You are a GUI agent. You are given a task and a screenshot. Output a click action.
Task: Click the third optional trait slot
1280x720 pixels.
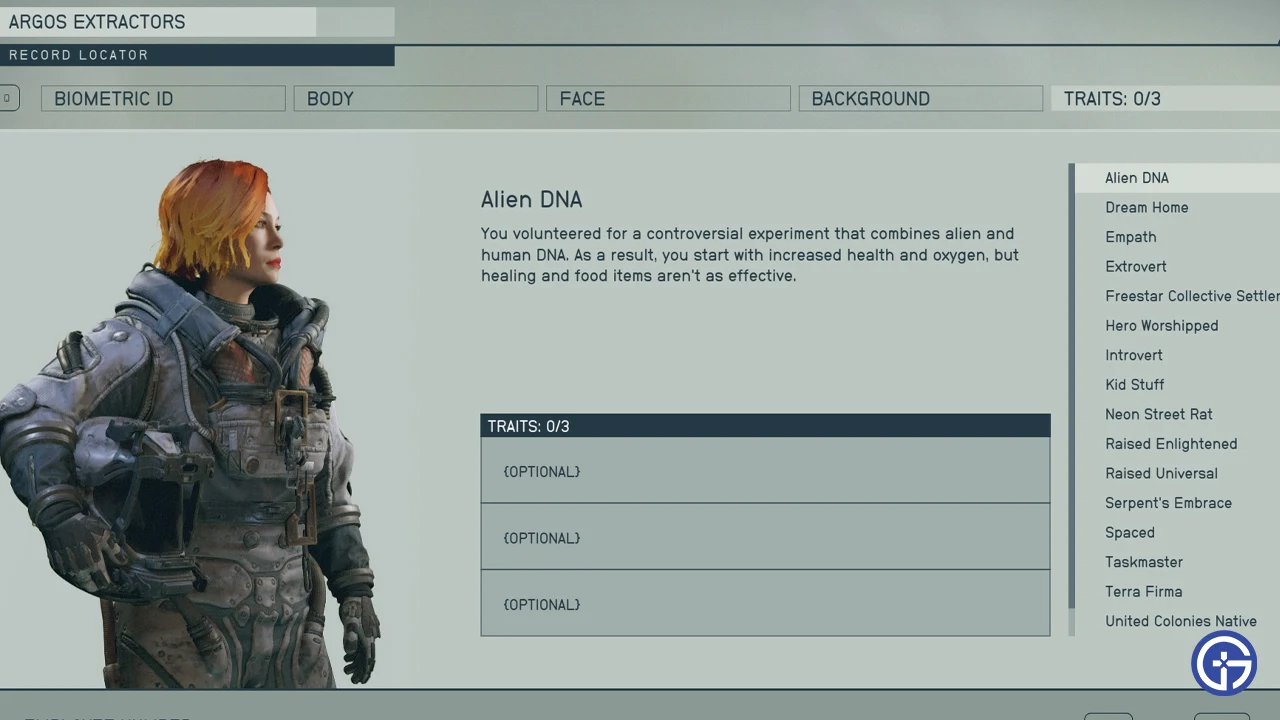point(765,604)
